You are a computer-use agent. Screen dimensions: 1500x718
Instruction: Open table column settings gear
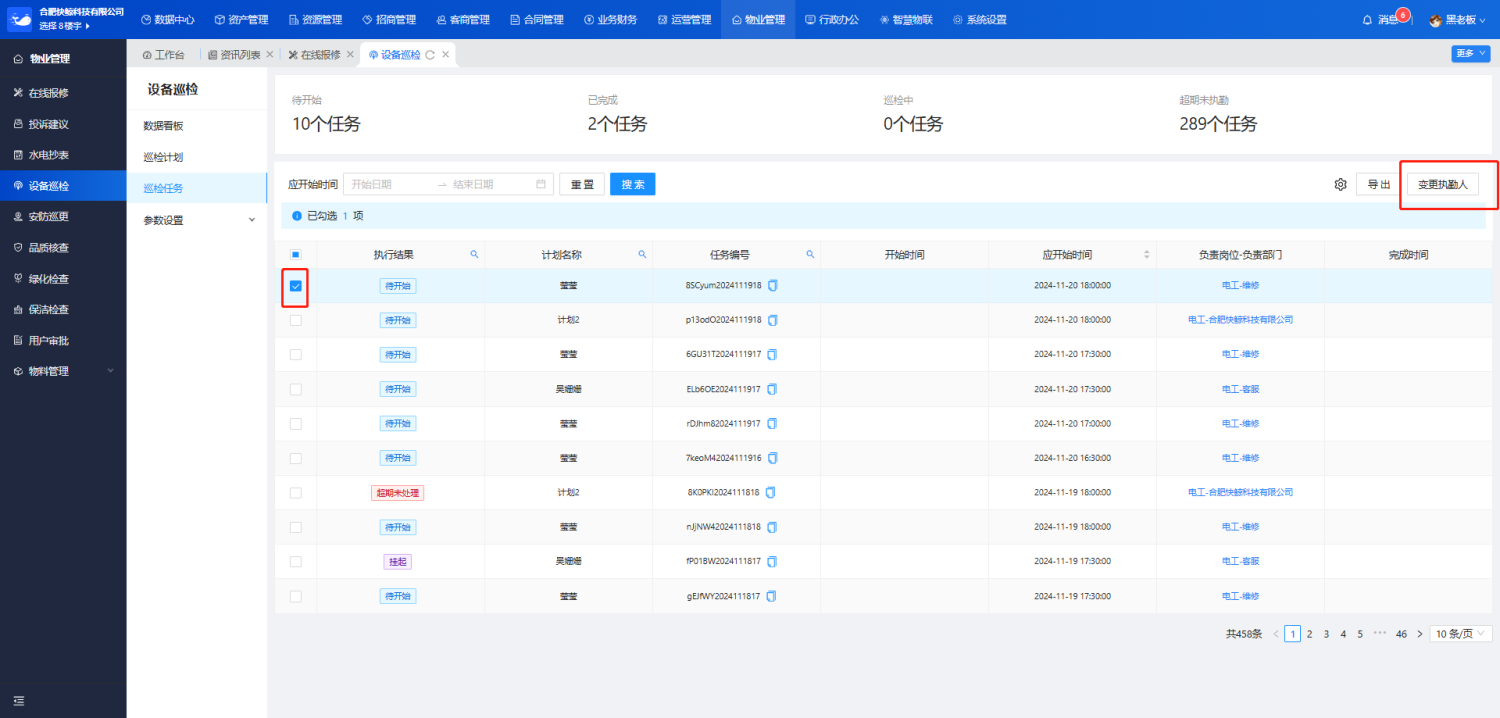(1340, 184)
